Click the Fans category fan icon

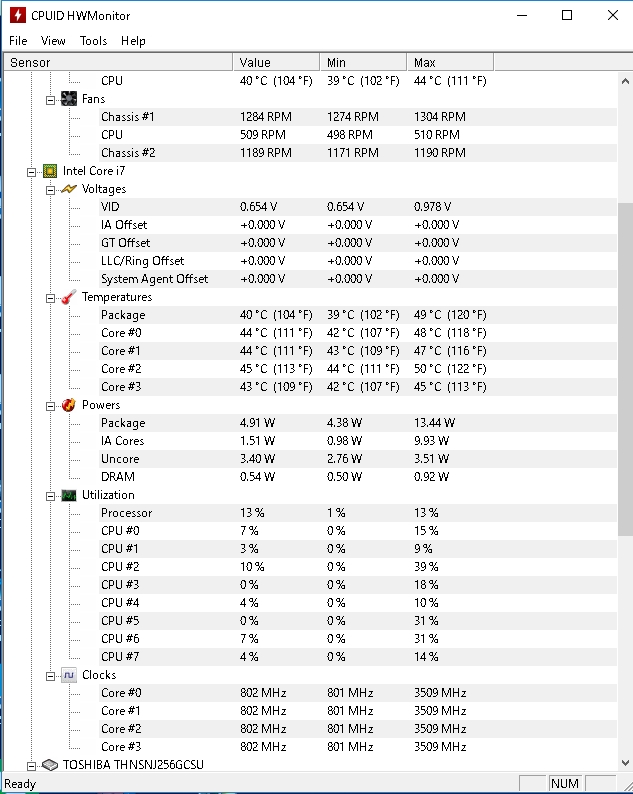[69, 99]
